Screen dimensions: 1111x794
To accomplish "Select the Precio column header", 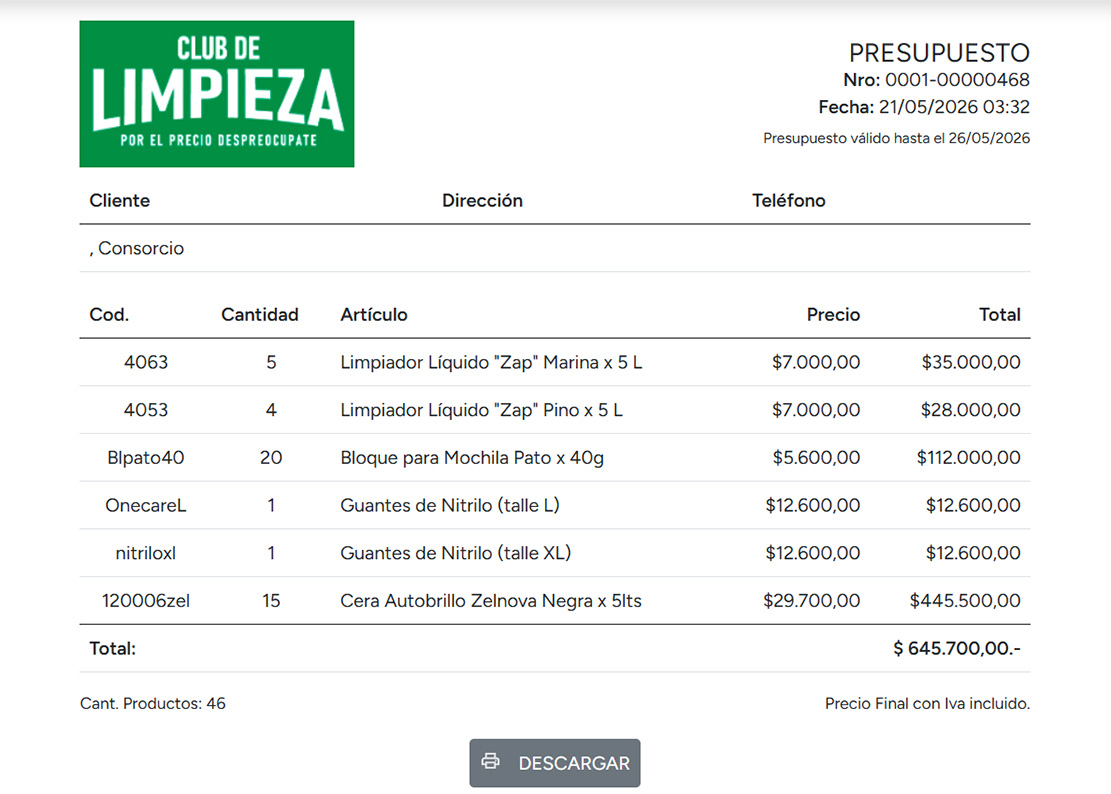I will point(833,314).
